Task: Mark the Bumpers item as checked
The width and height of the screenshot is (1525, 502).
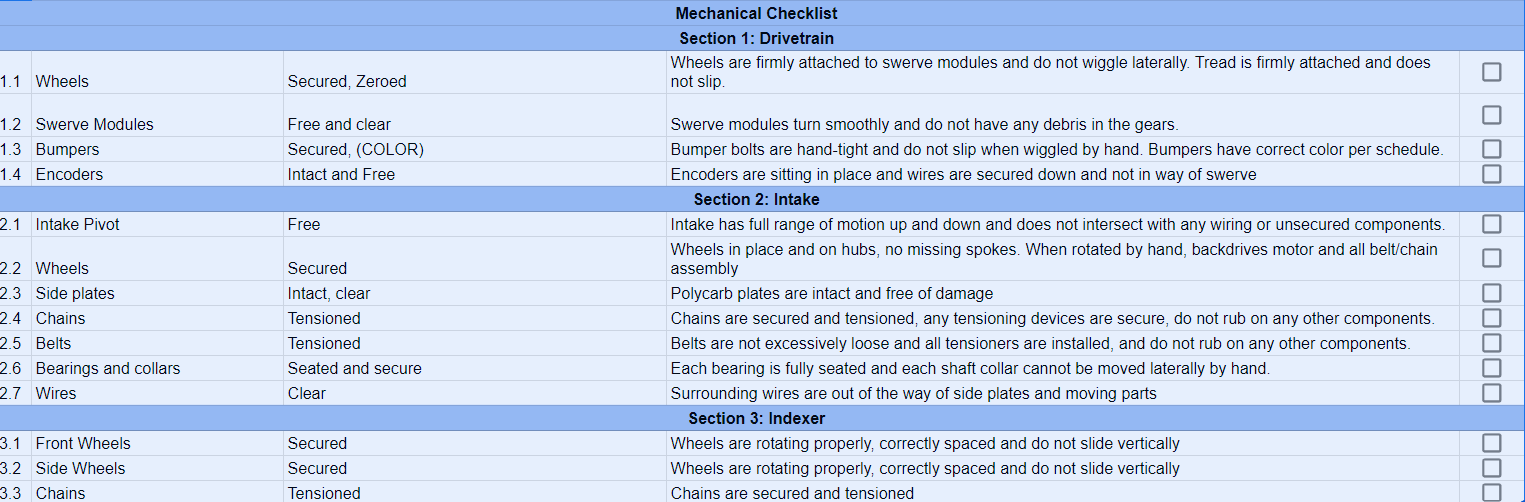Action: [x=1491, y=149]
